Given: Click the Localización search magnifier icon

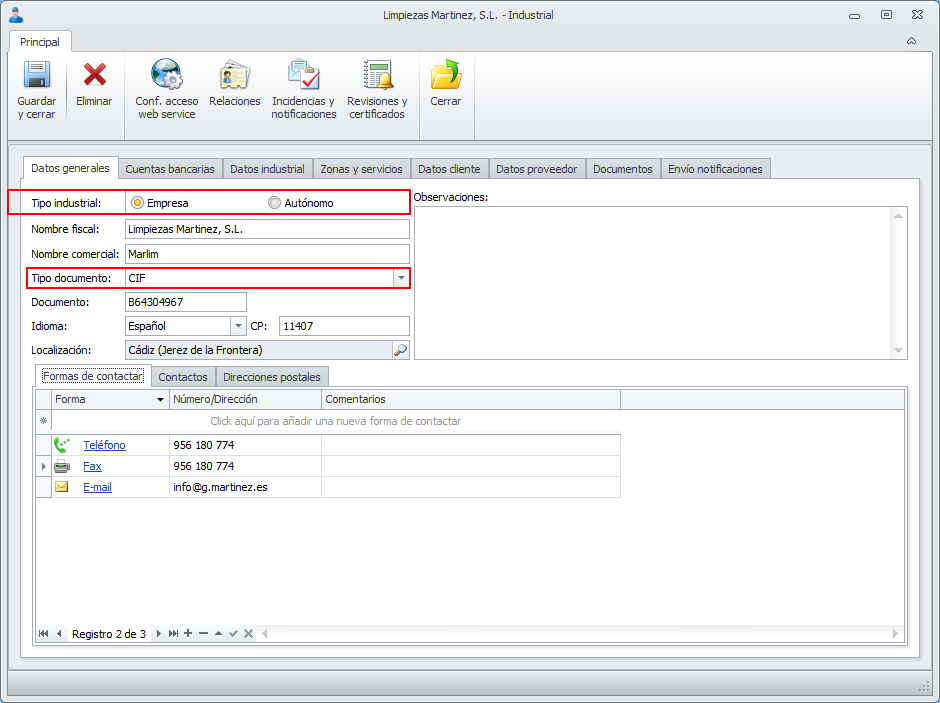Looking at the screenshot, I should 400,350.
